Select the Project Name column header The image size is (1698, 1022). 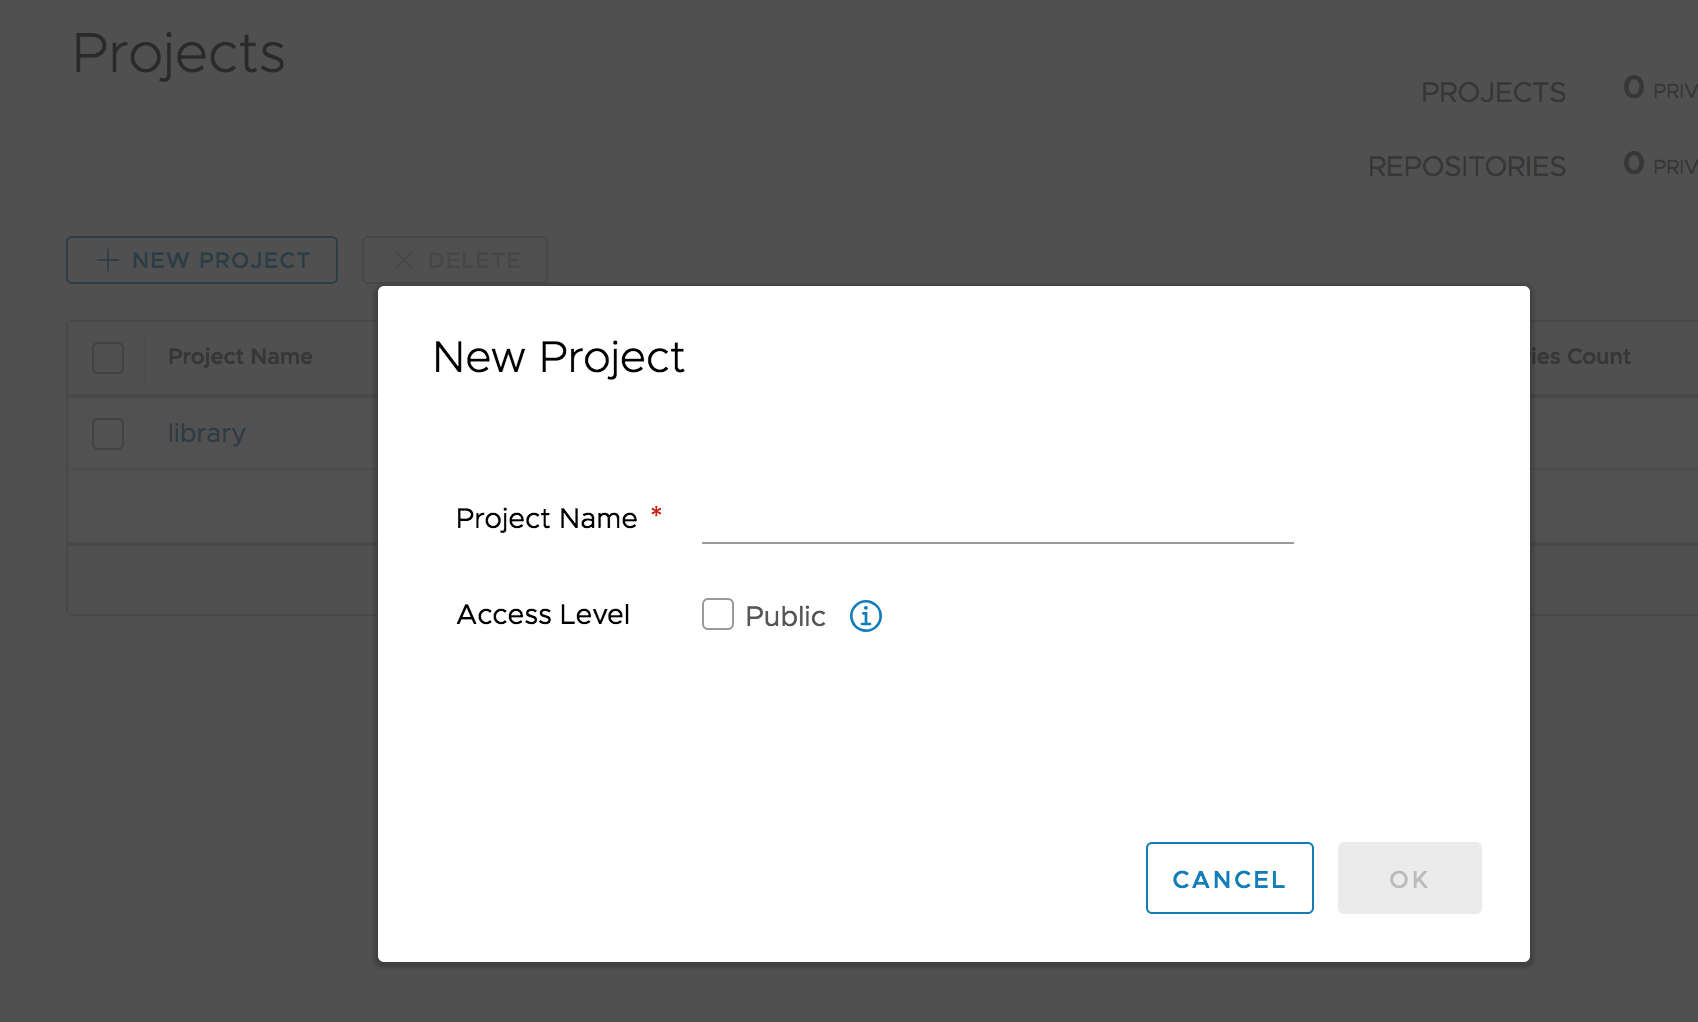point(240,356)
